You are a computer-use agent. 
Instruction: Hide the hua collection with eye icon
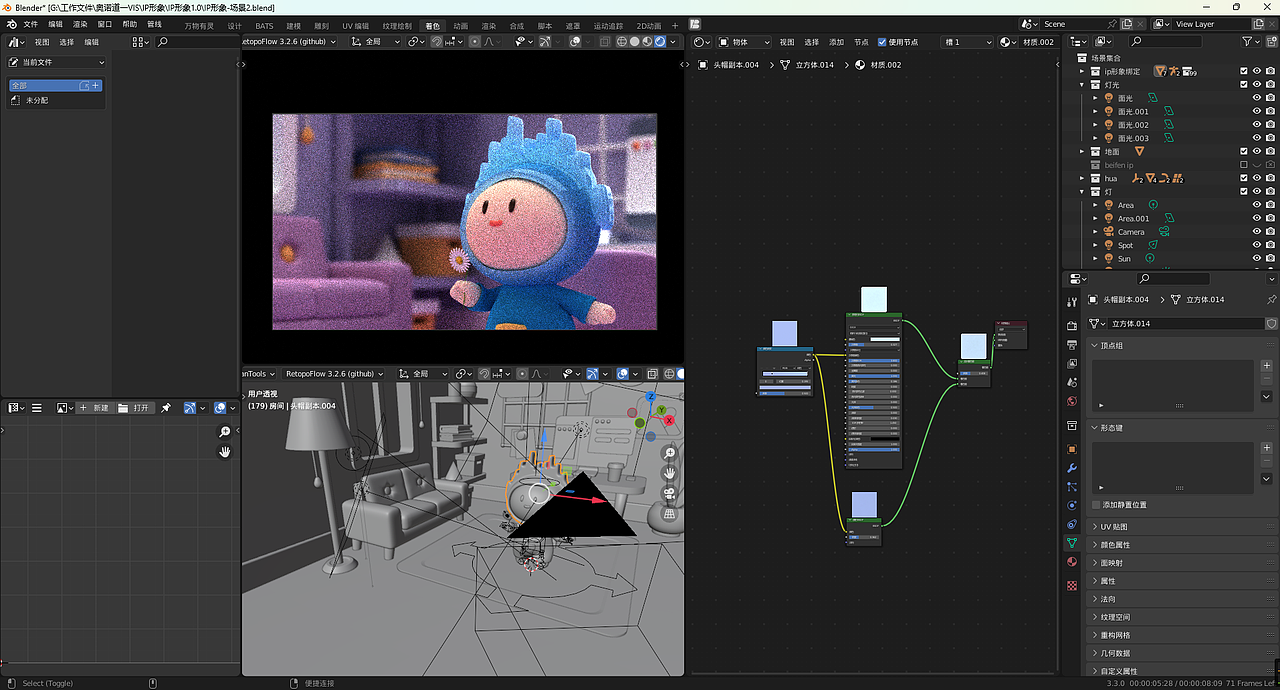click(1257, 178)
